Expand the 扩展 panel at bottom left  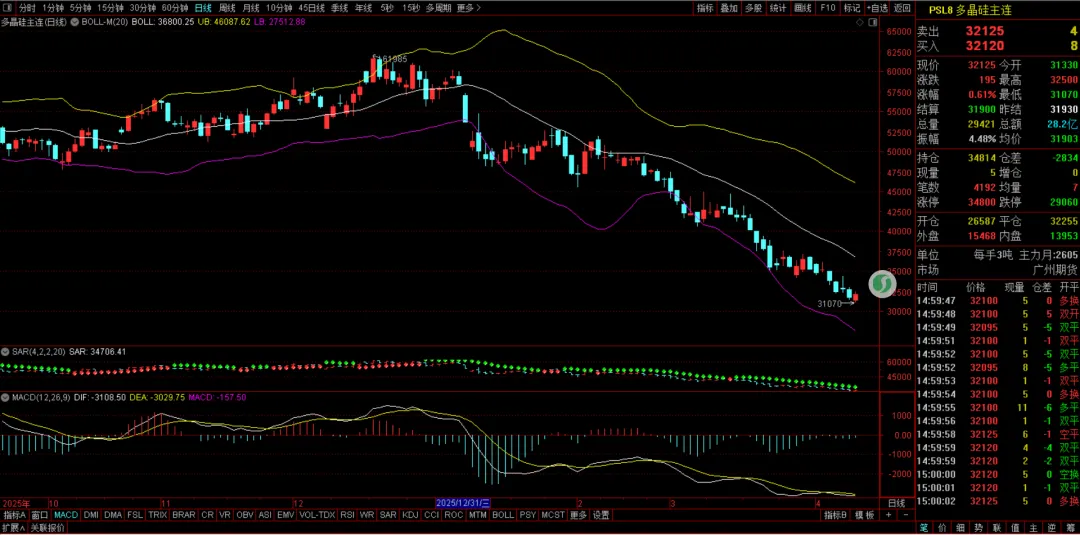(x=13, y=528)
